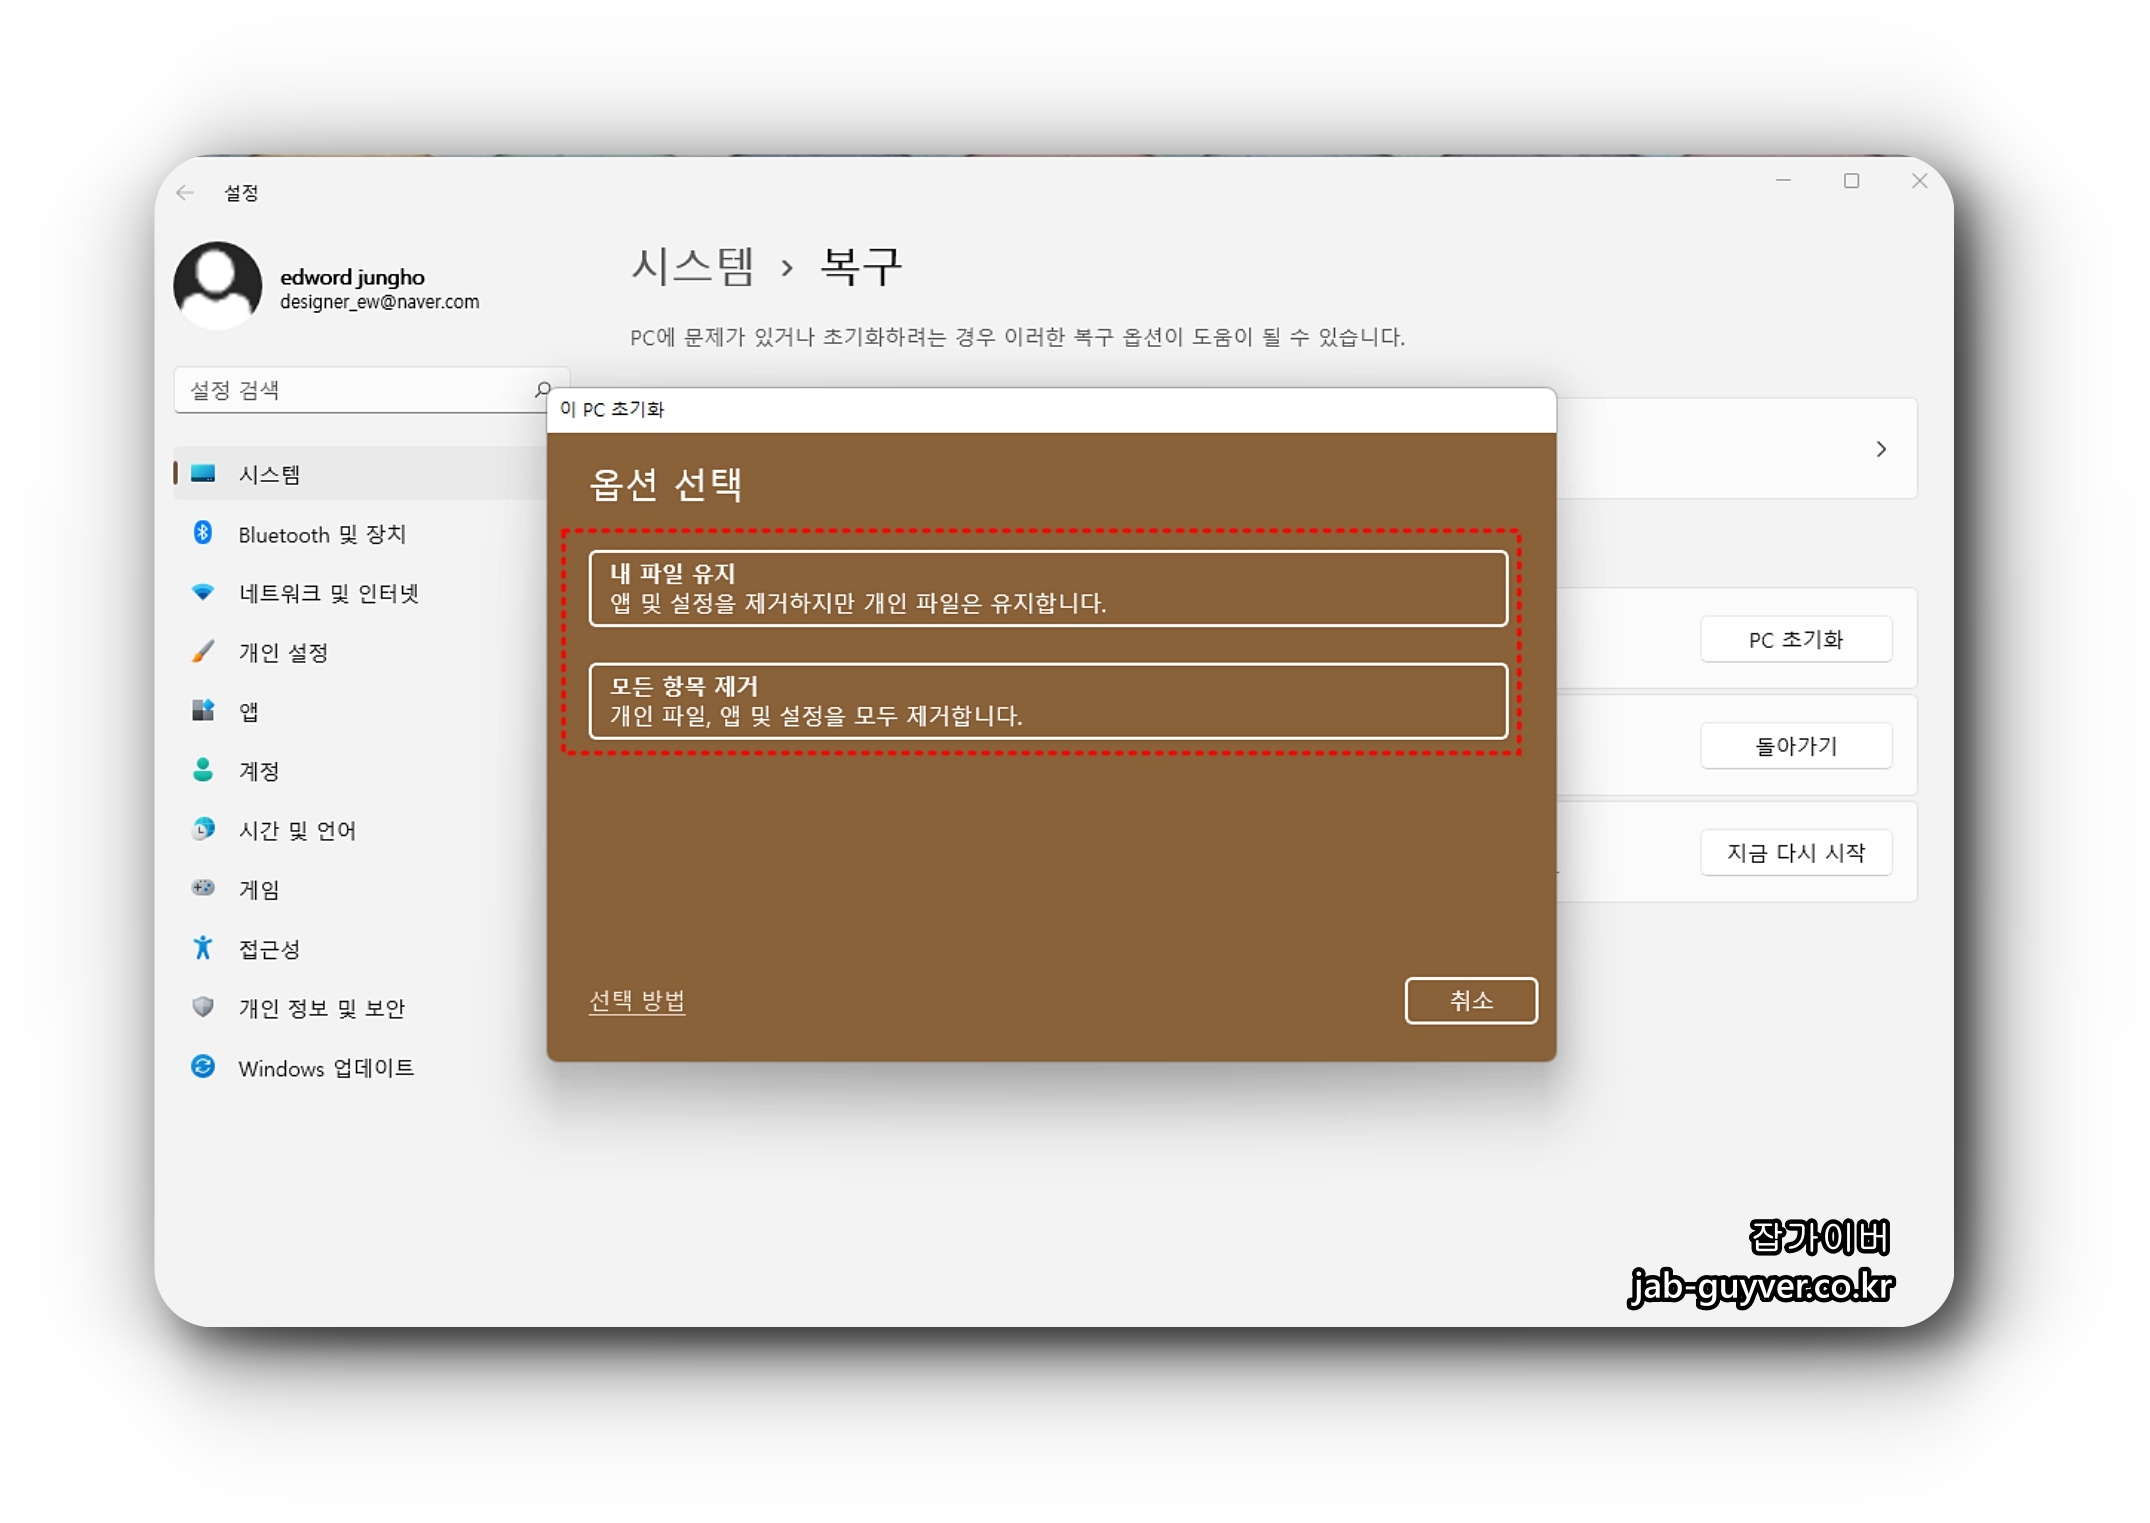This screenshot has width=2150, height=1523.
Task: Click the network Wi-Fi icon in sidebar
Action: click(203, 592)
